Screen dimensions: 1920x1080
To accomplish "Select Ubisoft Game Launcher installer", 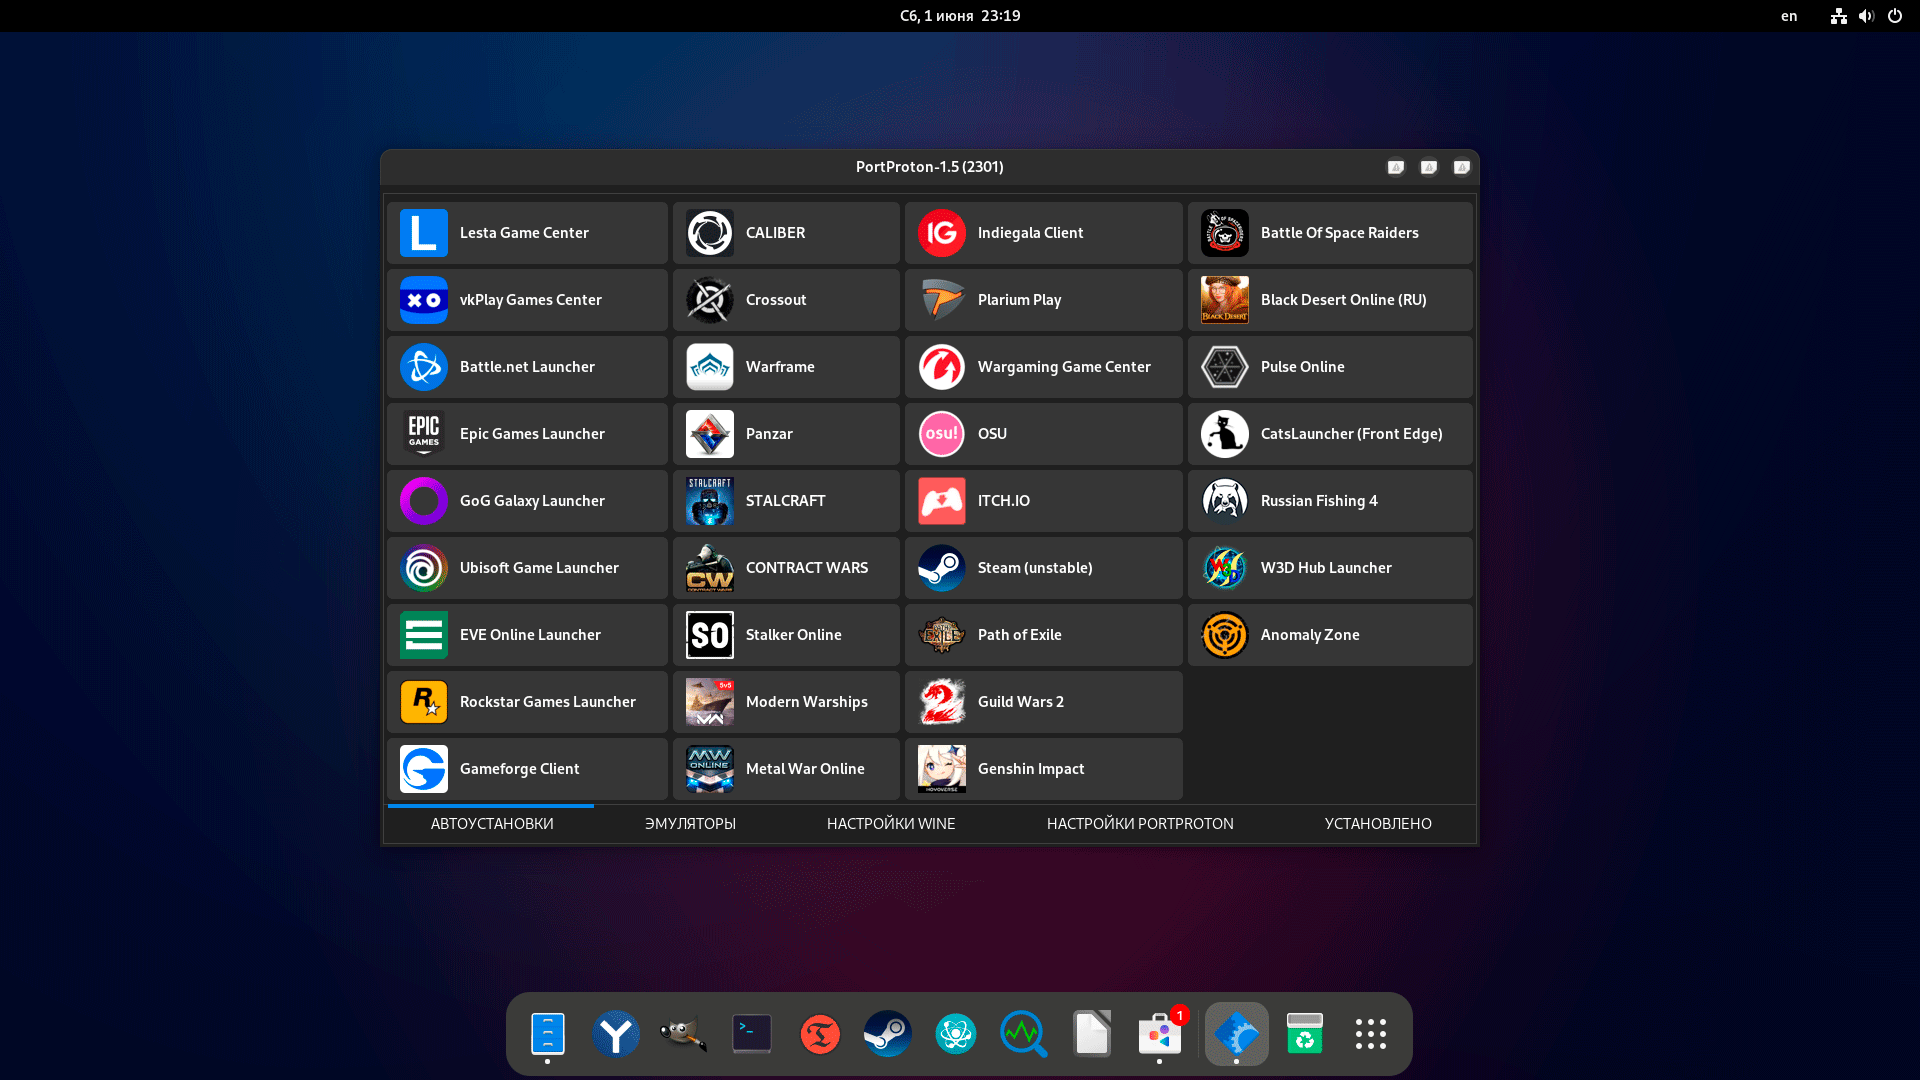I will tap(527, 567).
